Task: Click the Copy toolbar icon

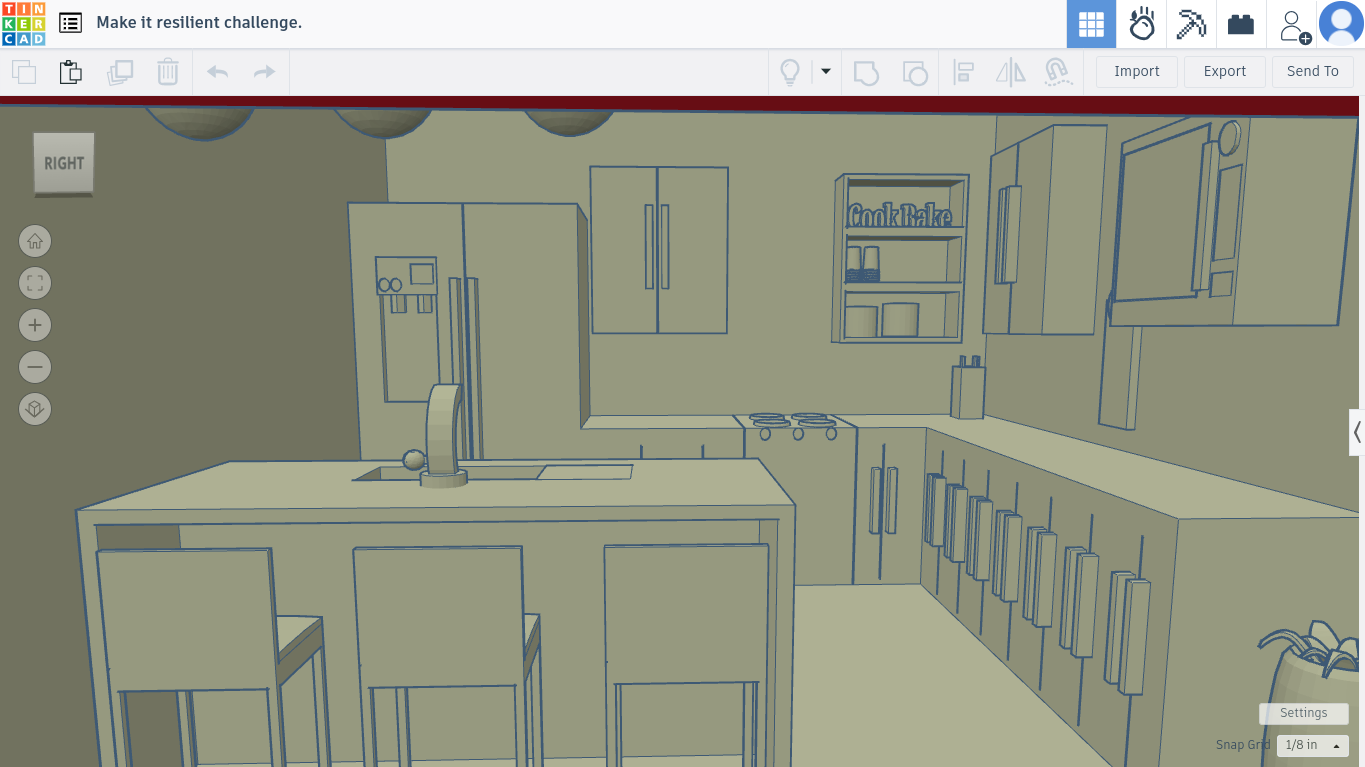Action: pyautogui.click(x=24, y=72)
